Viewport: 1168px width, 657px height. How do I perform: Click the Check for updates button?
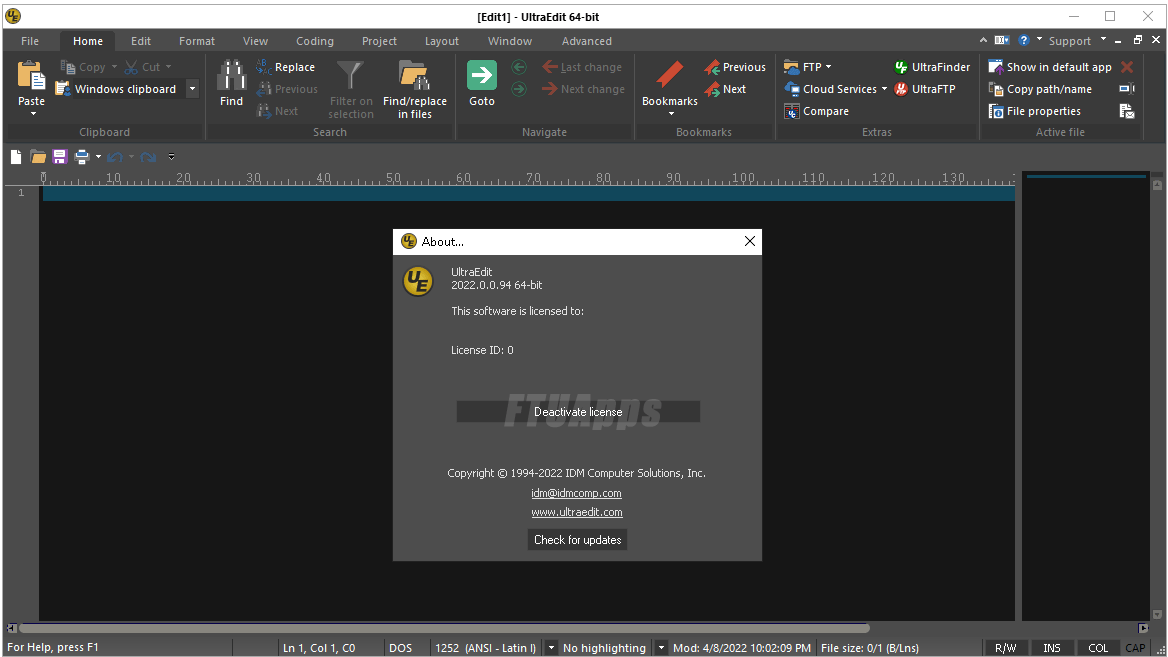[x=577, y=540]
